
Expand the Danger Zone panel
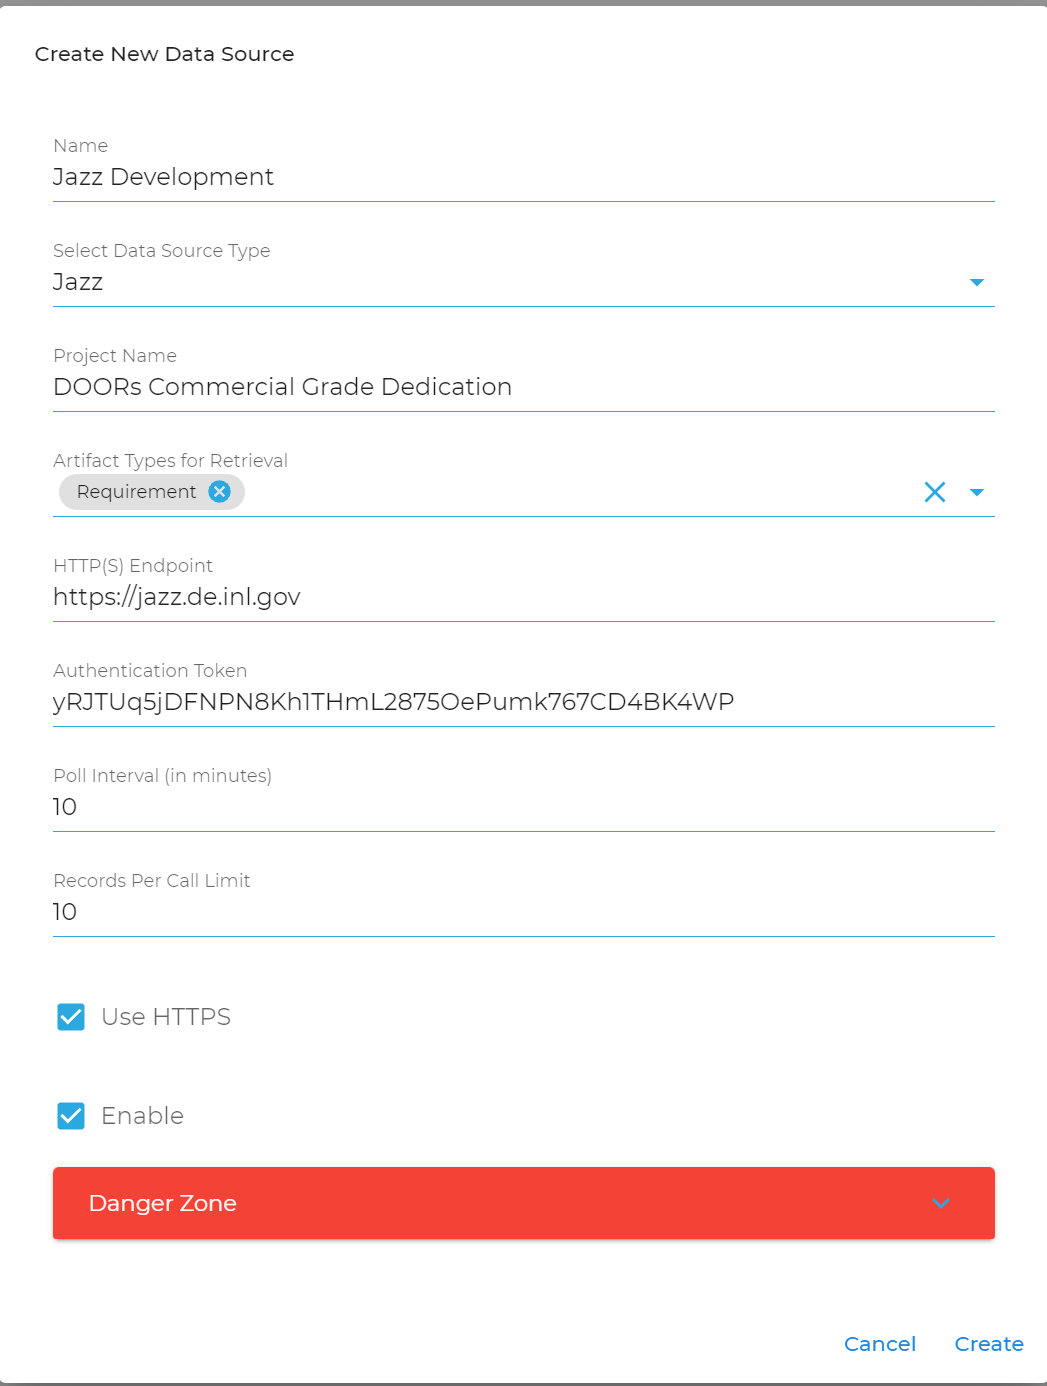point(940,1203)
